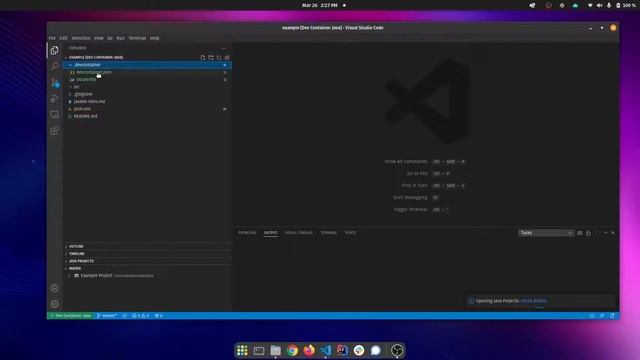Open the View menu
This screenshot has width=640, height=360.
(x=99, y=38)
